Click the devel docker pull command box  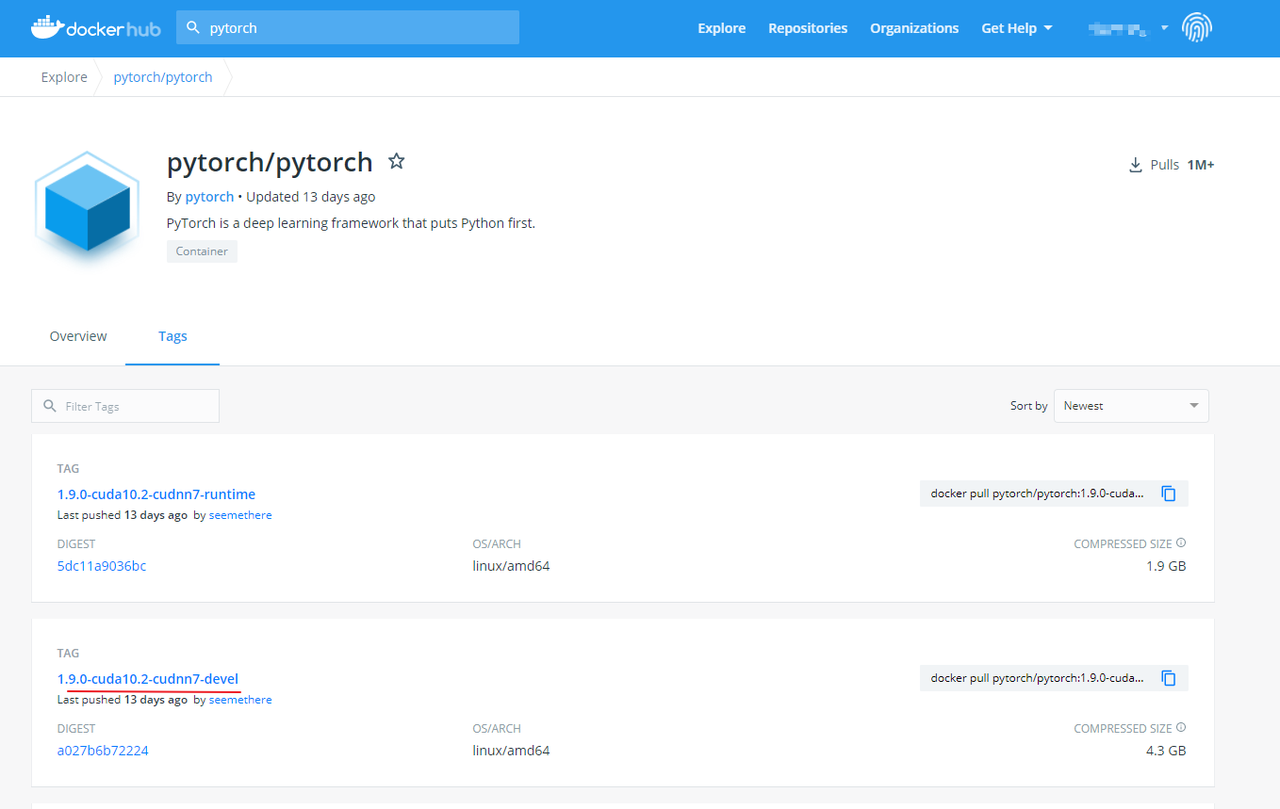tap(1054, 678)
